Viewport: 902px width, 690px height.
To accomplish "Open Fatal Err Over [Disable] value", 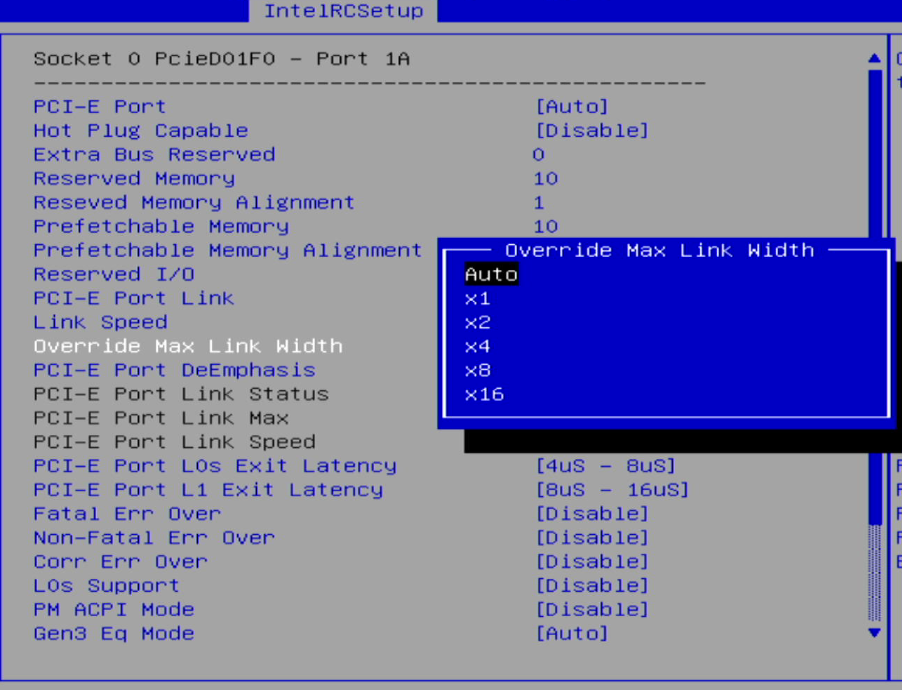I will [x=592, y=514].
